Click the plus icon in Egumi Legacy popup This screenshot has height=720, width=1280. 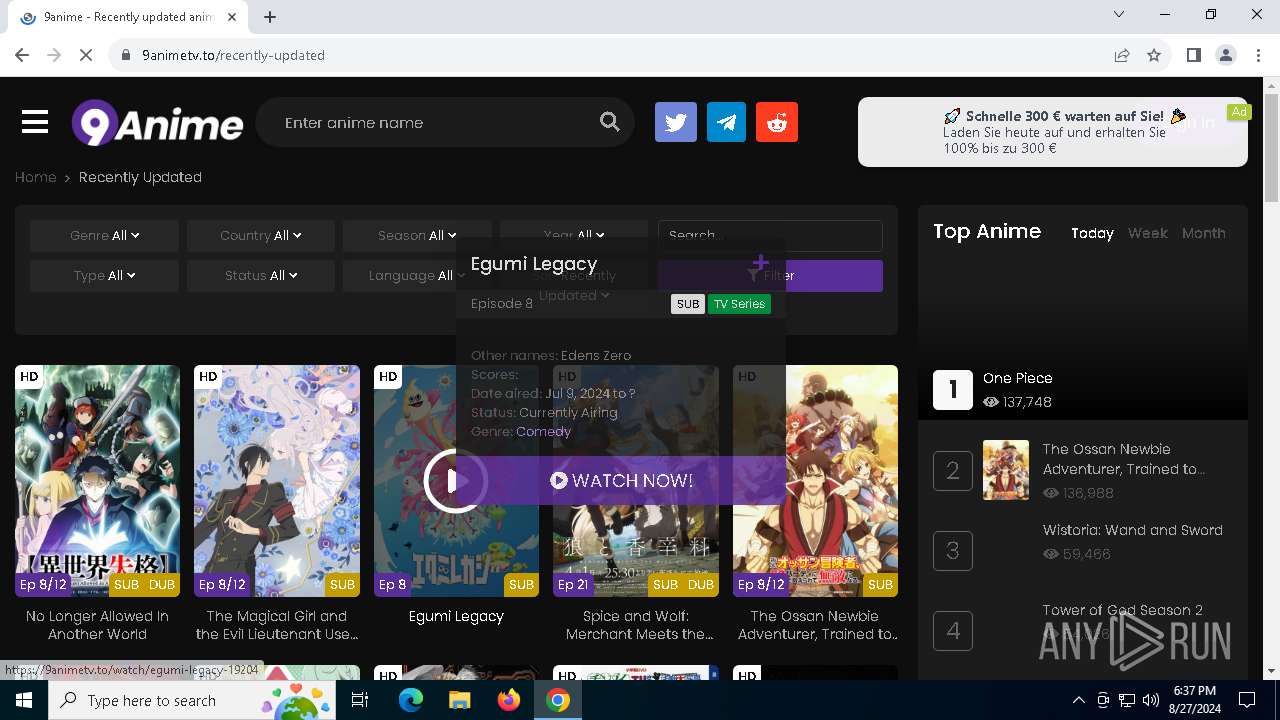[760, 264]
